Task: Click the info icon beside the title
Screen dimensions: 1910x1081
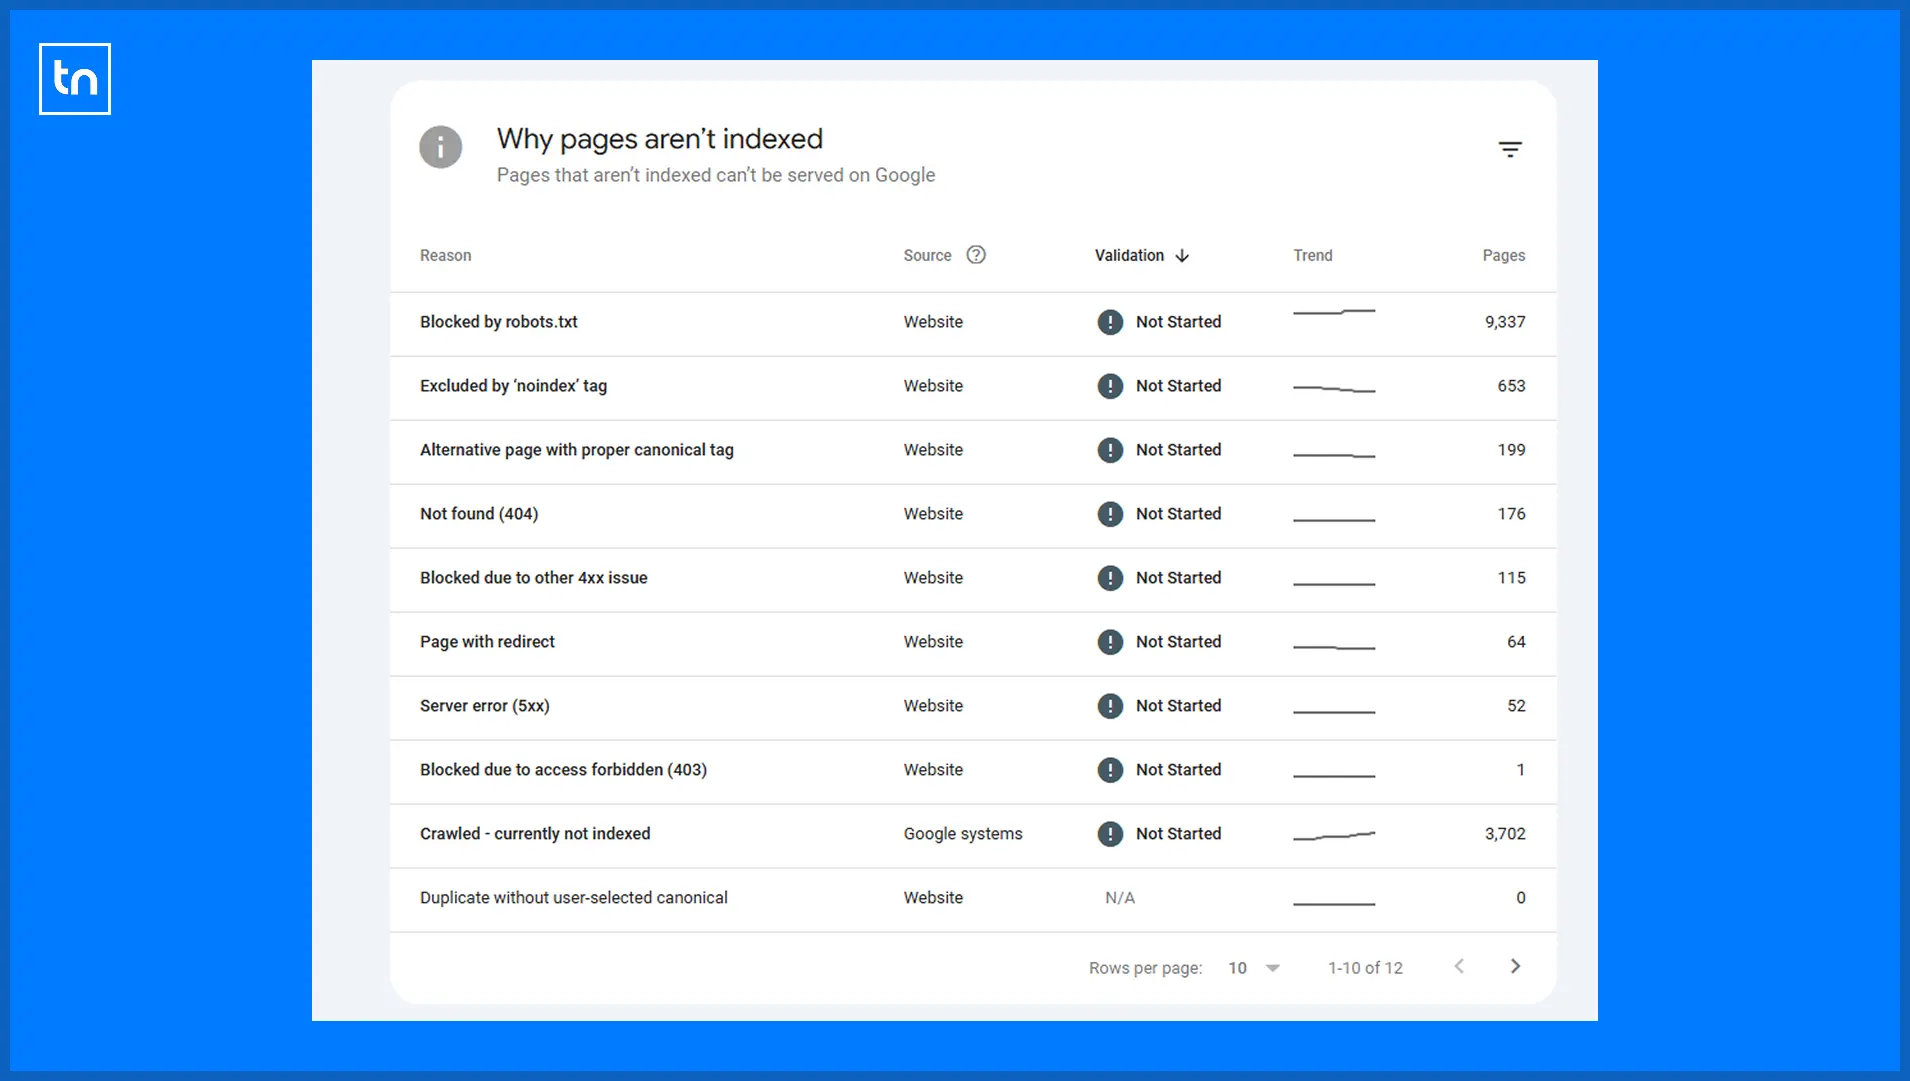Action: pyautogui.click(x=441, y=147)
